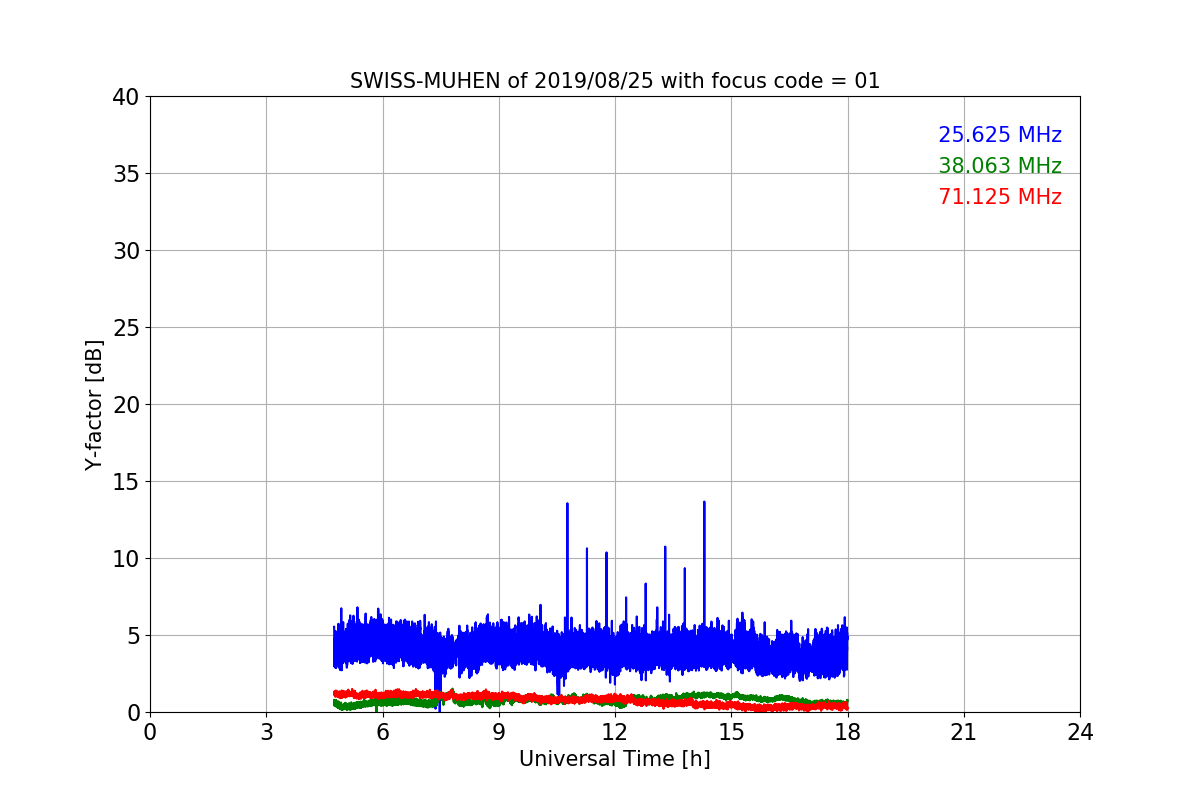Click x-axis tick label 9
This screenshot has width=1200, height=800.
click(x=498, y=732)
